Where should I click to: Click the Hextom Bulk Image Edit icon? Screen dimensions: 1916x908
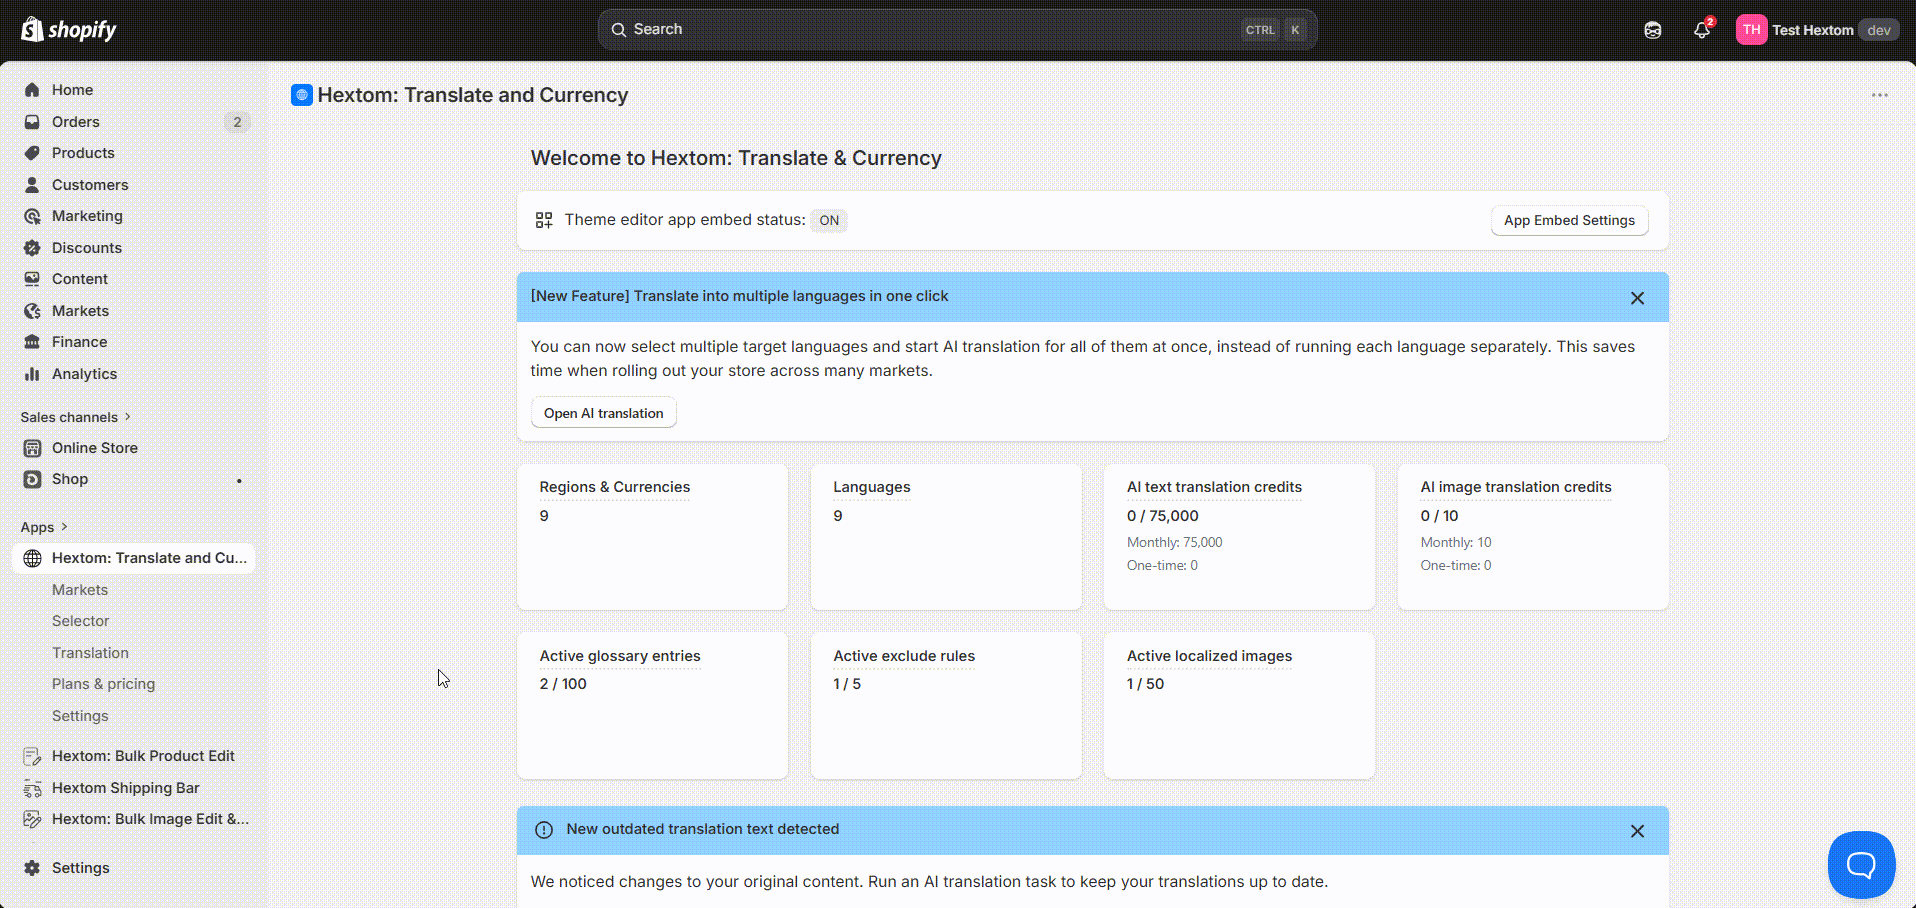32,819
